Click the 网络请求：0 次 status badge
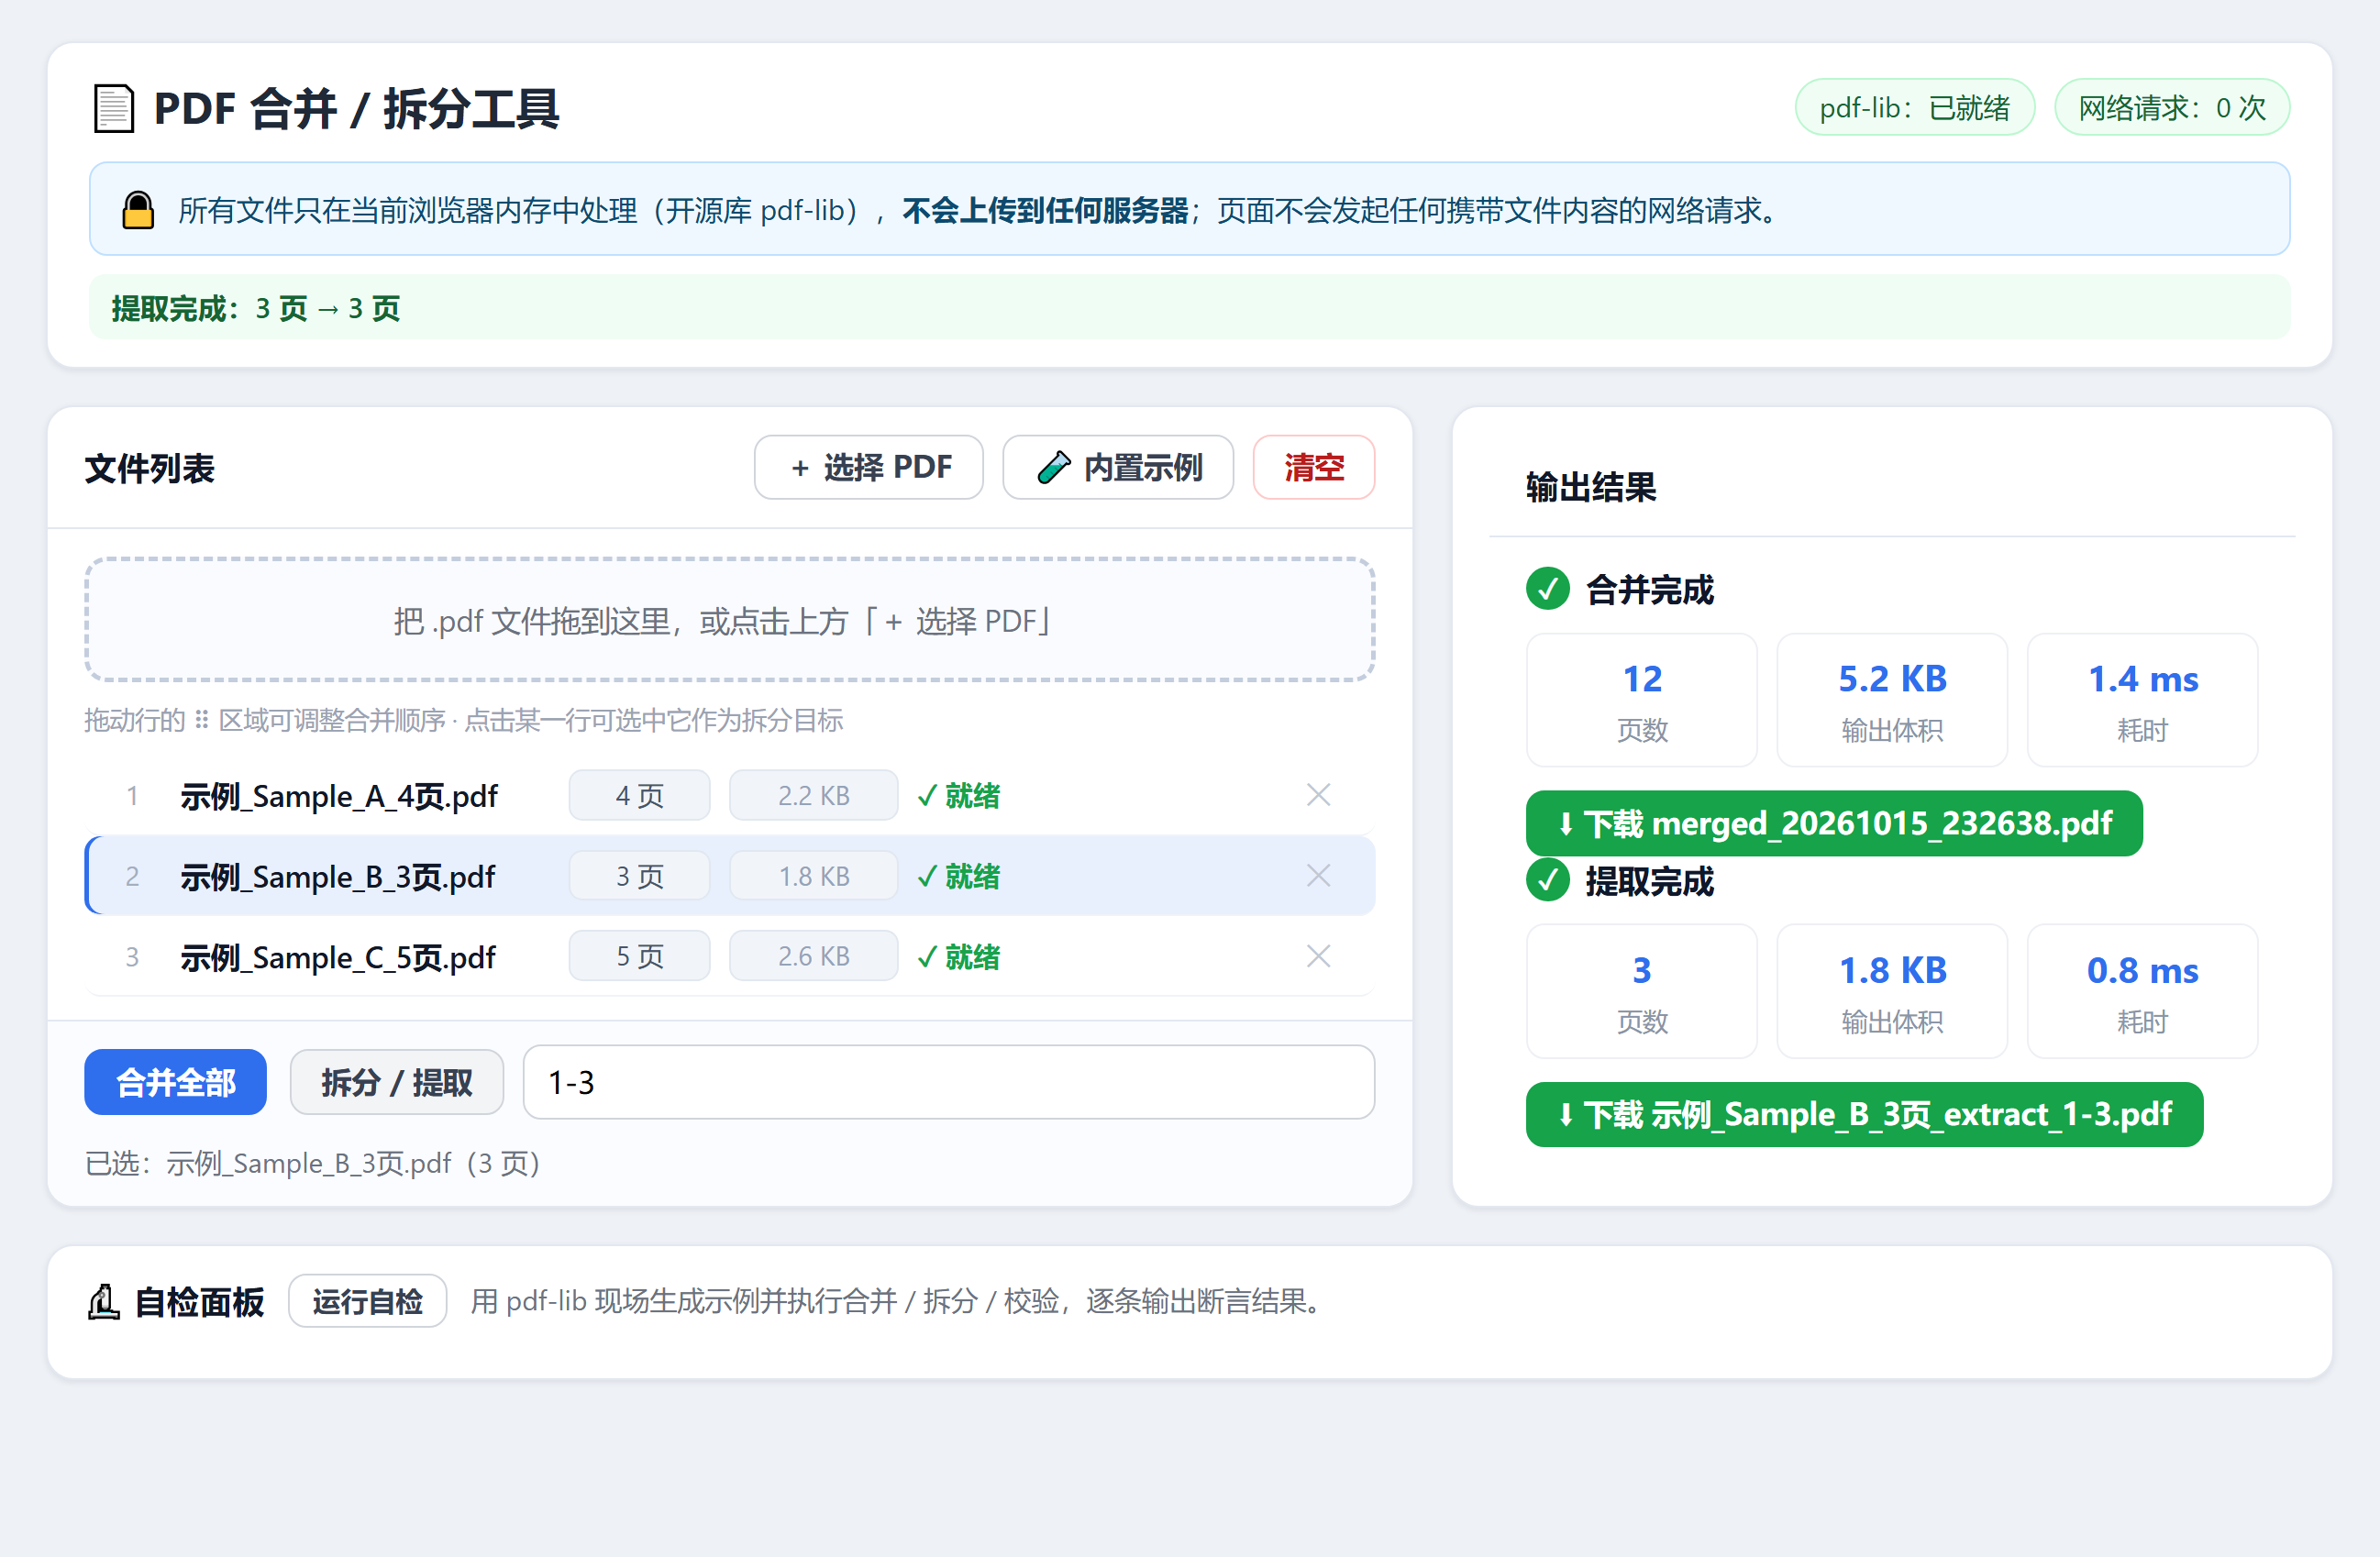This screenshot has width=2380, height=1557. 2171,107
